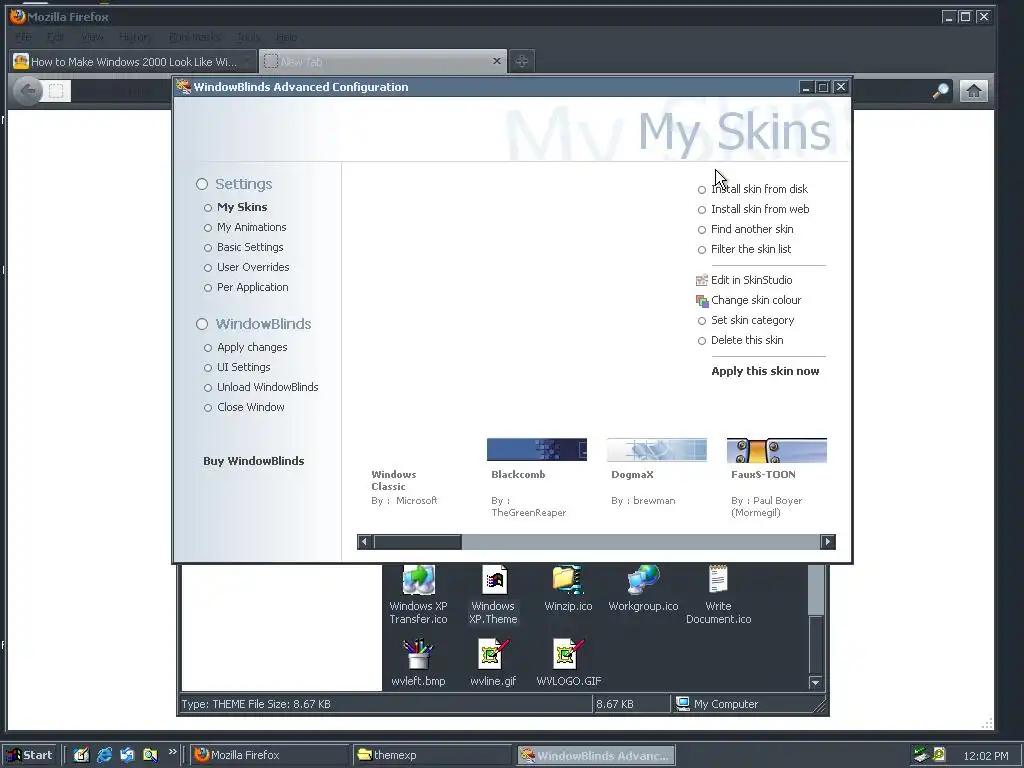Viewport: 1024px width, 768px height.
Task: Click skin list scroll left arrow
Action: [x=364, y=541]
